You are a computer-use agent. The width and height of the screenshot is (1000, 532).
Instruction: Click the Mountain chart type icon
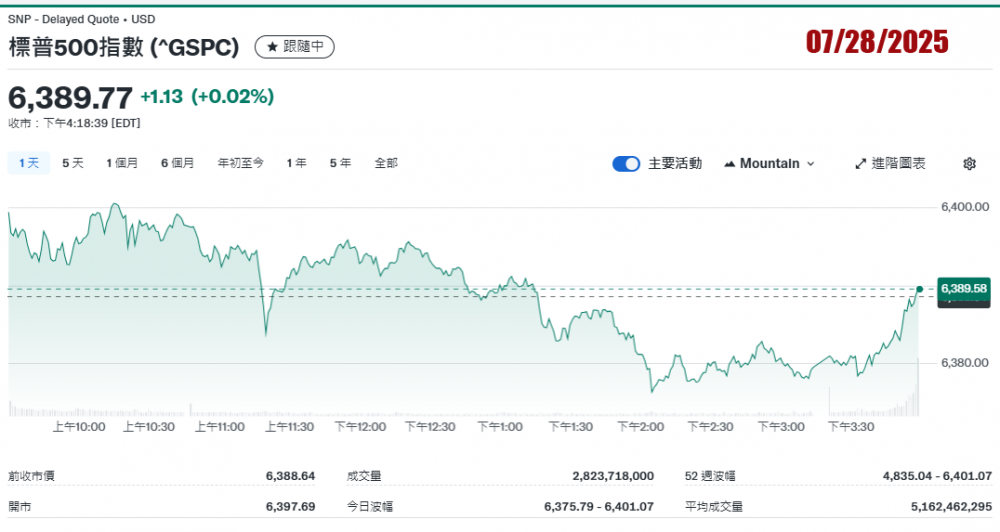click(x=729, y=164)
